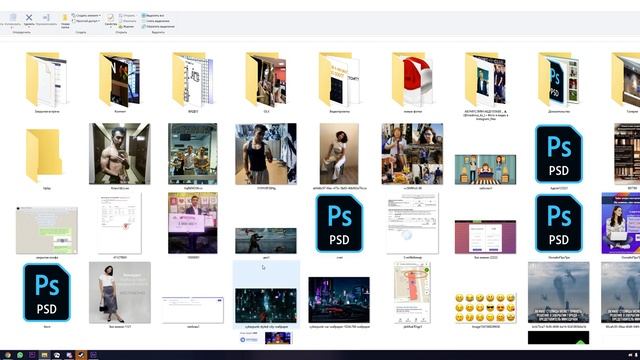Select PSD file right of the pink web form

(558, 223)
